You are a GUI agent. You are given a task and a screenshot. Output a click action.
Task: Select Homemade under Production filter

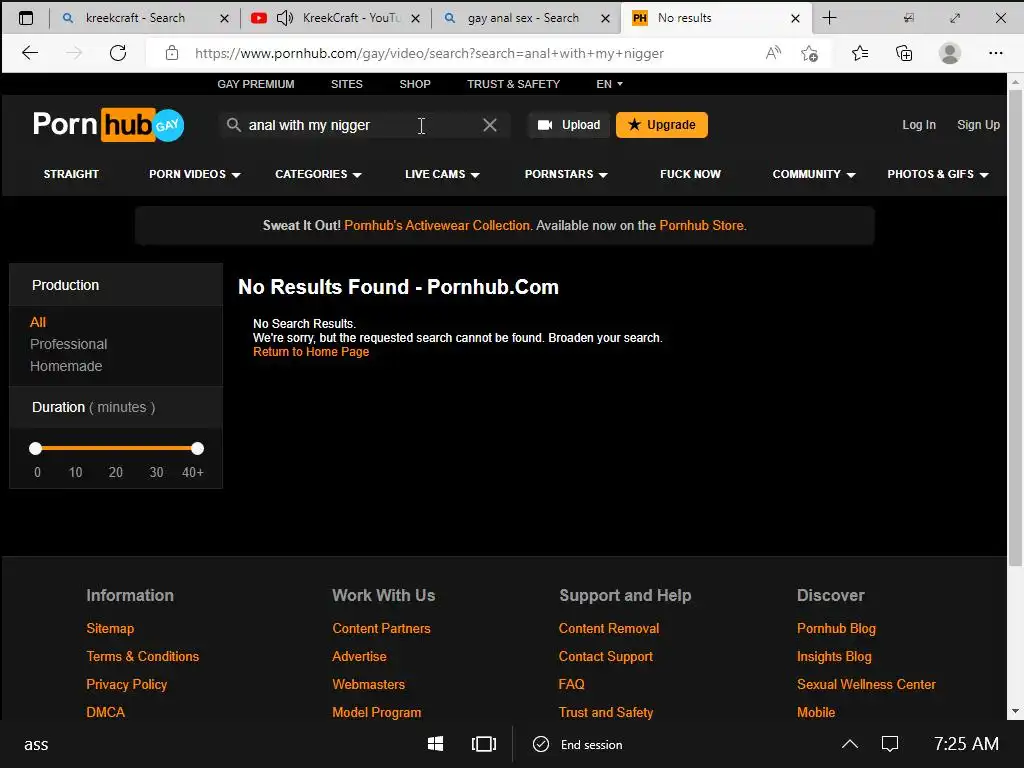(66, 366)
